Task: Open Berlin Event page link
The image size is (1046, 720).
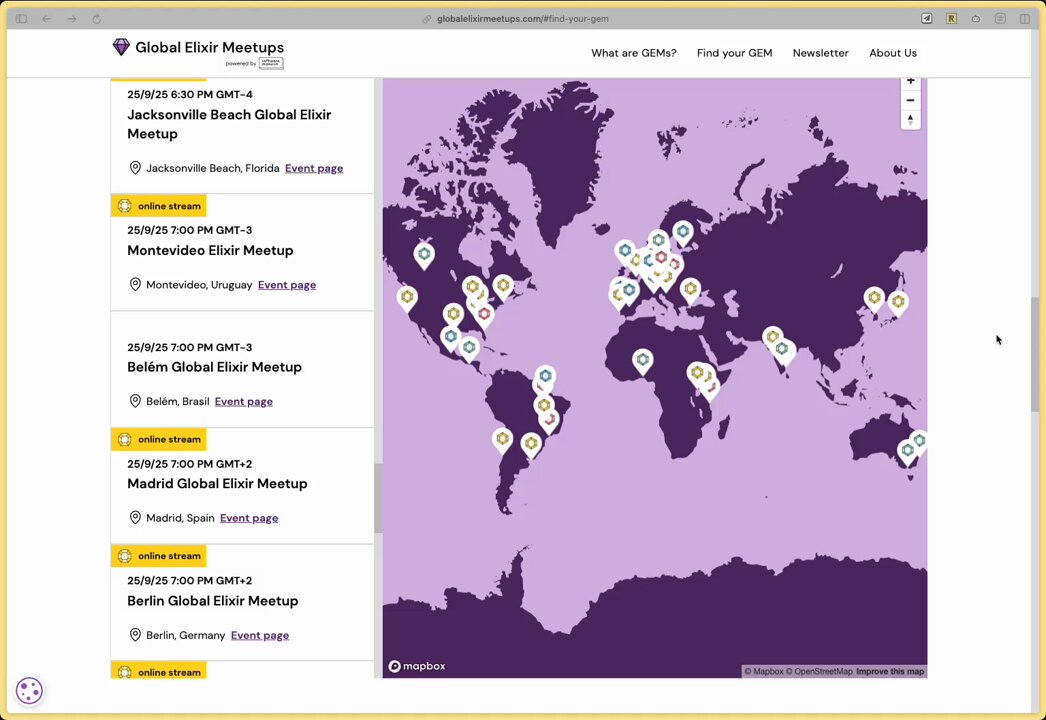Action: (x=259, y=635)
